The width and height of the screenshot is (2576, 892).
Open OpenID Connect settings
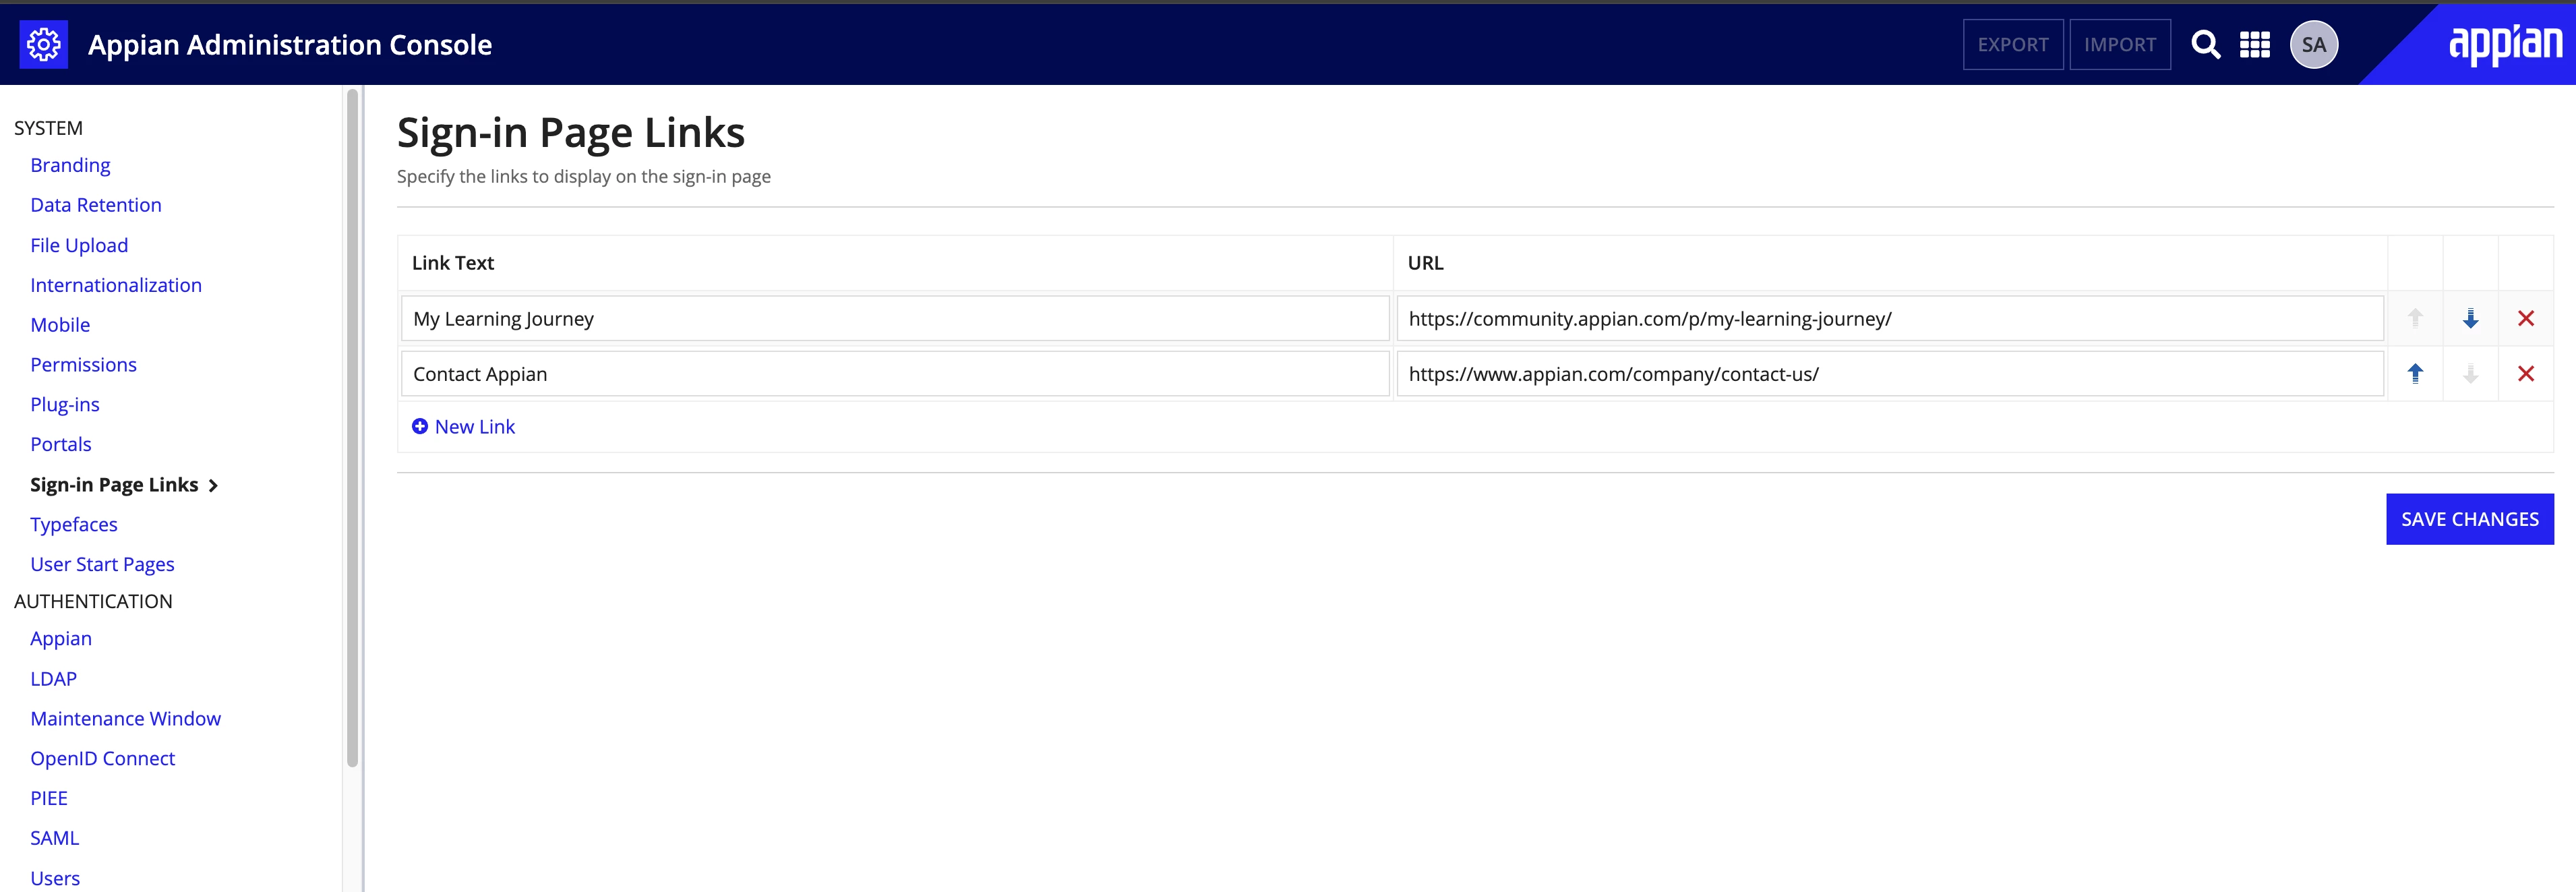[103, 759]
